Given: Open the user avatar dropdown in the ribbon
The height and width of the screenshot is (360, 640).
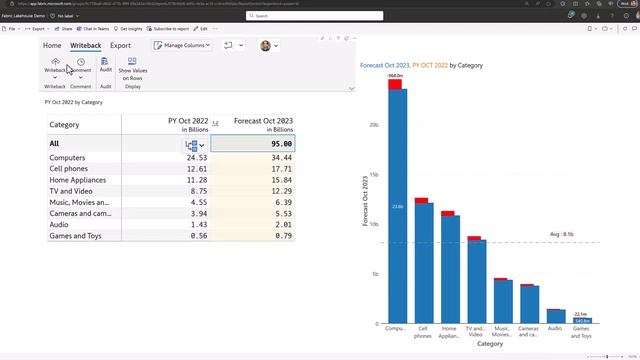Looking at the screenshot, I should (x=269, y=46).
